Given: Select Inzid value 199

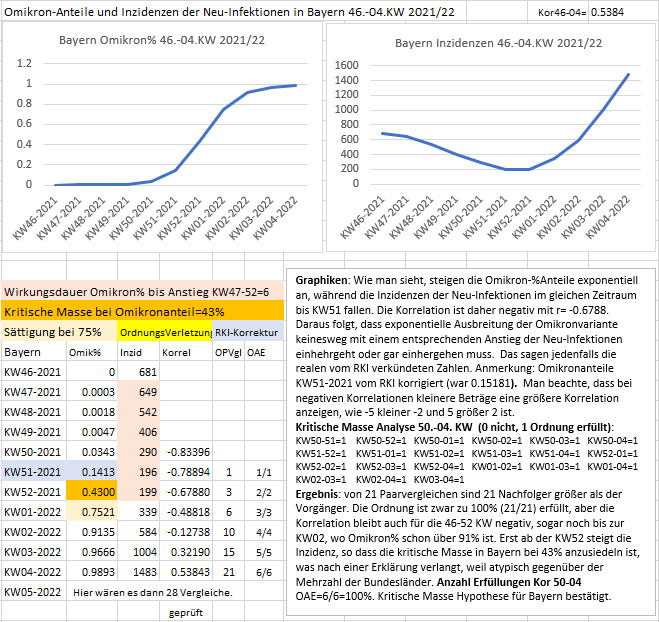Looking at the screenshot, I should click(138, 492).
